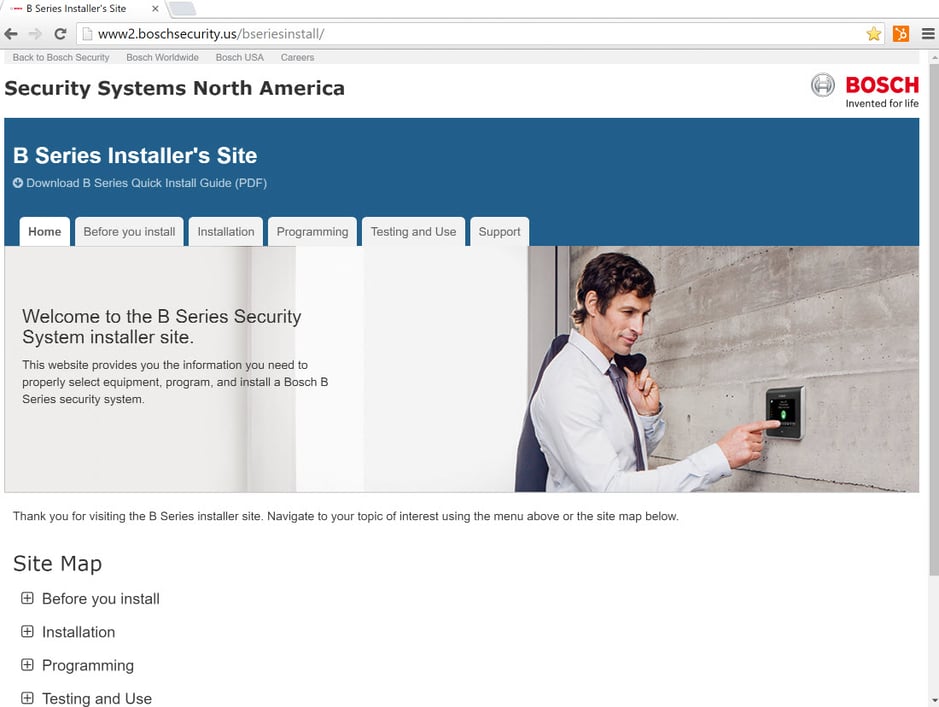
Task: Expand the Testing and Use section
Action: click(27, 698)
